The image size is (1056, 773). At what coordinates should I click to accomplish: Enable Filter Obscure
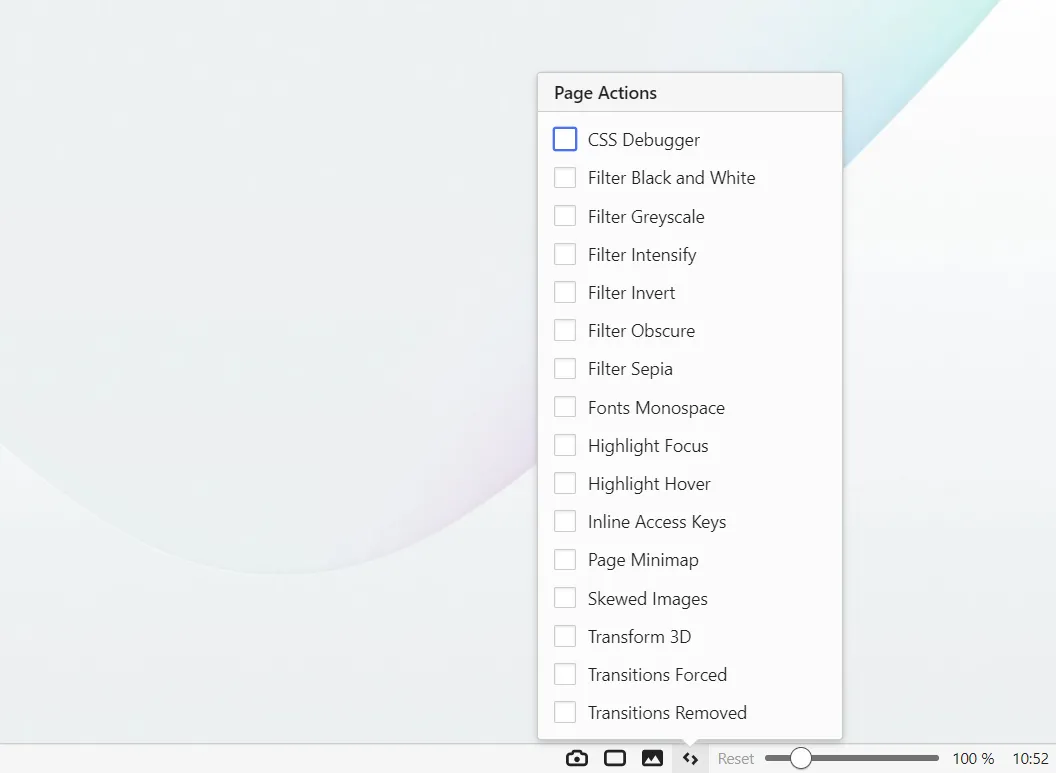pyautogui.click(x=565, y=331)
